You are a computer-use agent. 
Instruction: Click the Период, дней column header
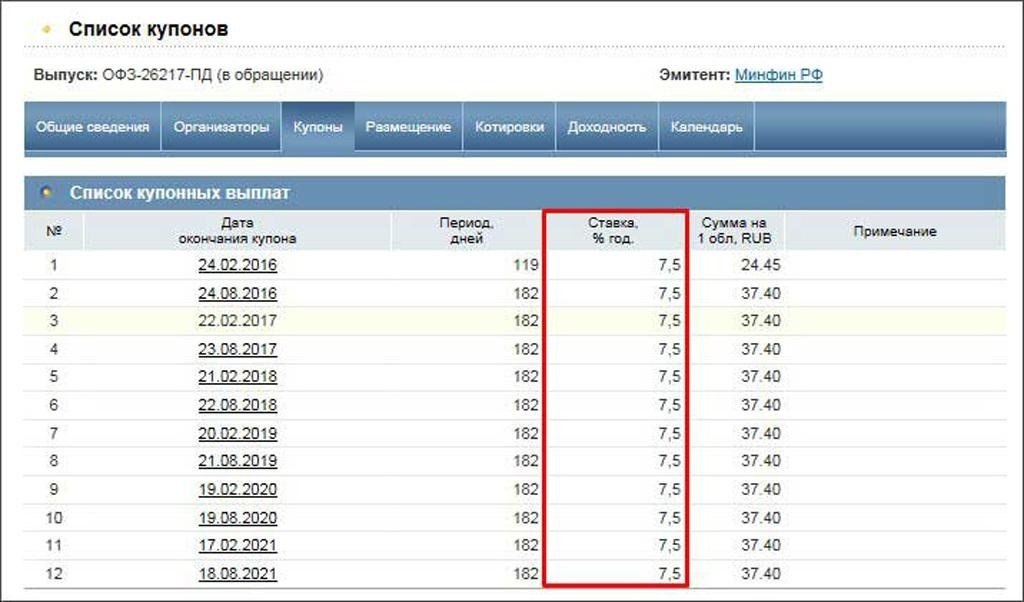pos(466,230)
